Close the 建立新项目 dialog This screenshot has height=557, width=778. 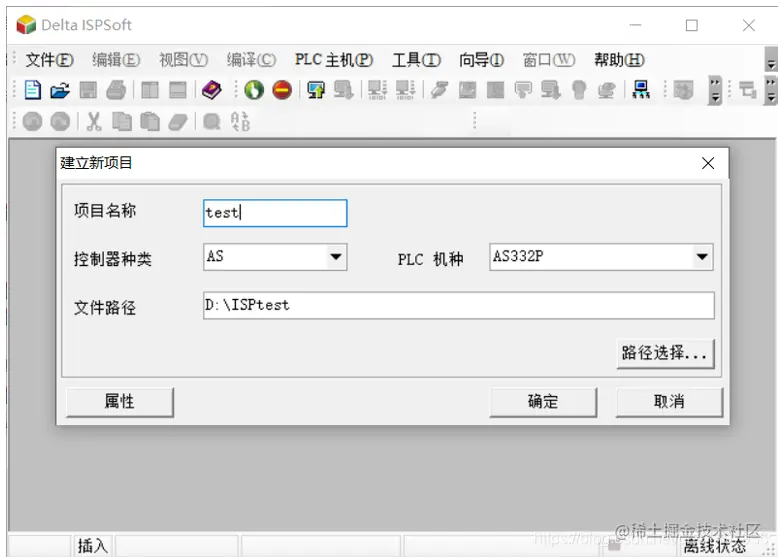[708, 163]
